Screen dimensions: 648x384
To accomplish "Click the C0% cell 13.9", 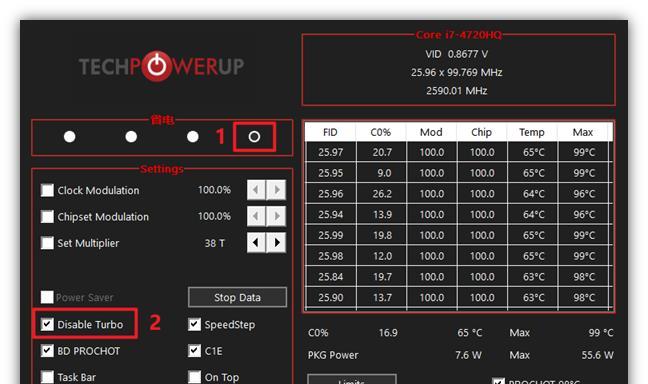I will click(x=381, y=215).
